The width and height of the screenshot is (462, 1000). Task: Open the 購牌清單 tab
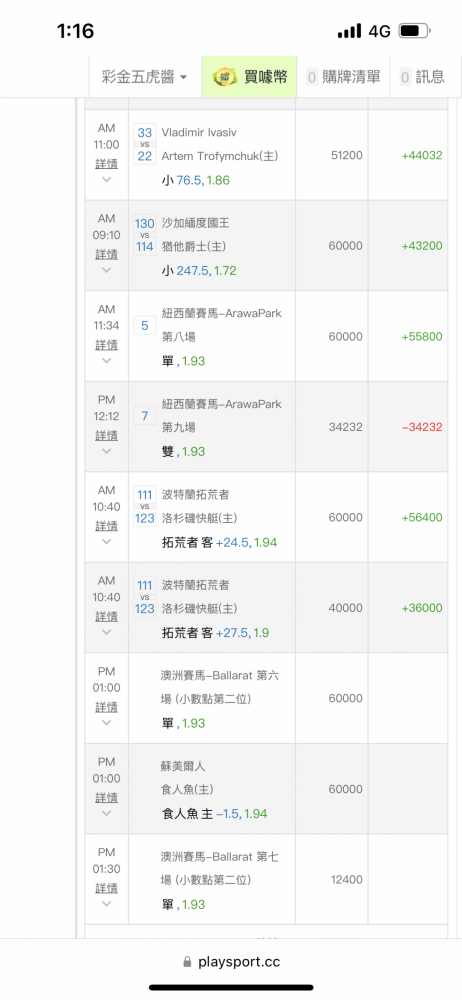click(343, 77)
